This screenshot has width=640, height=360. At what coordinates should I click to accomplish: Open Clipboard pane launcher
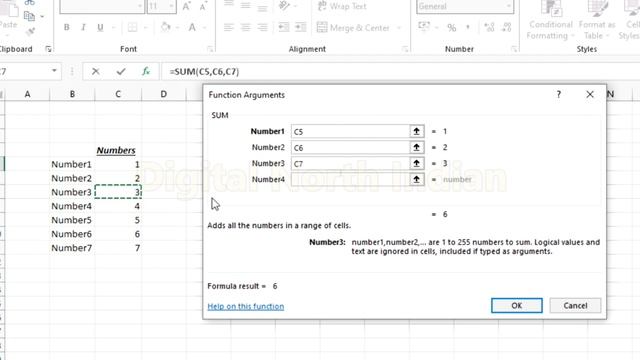[x=48, y=49]
